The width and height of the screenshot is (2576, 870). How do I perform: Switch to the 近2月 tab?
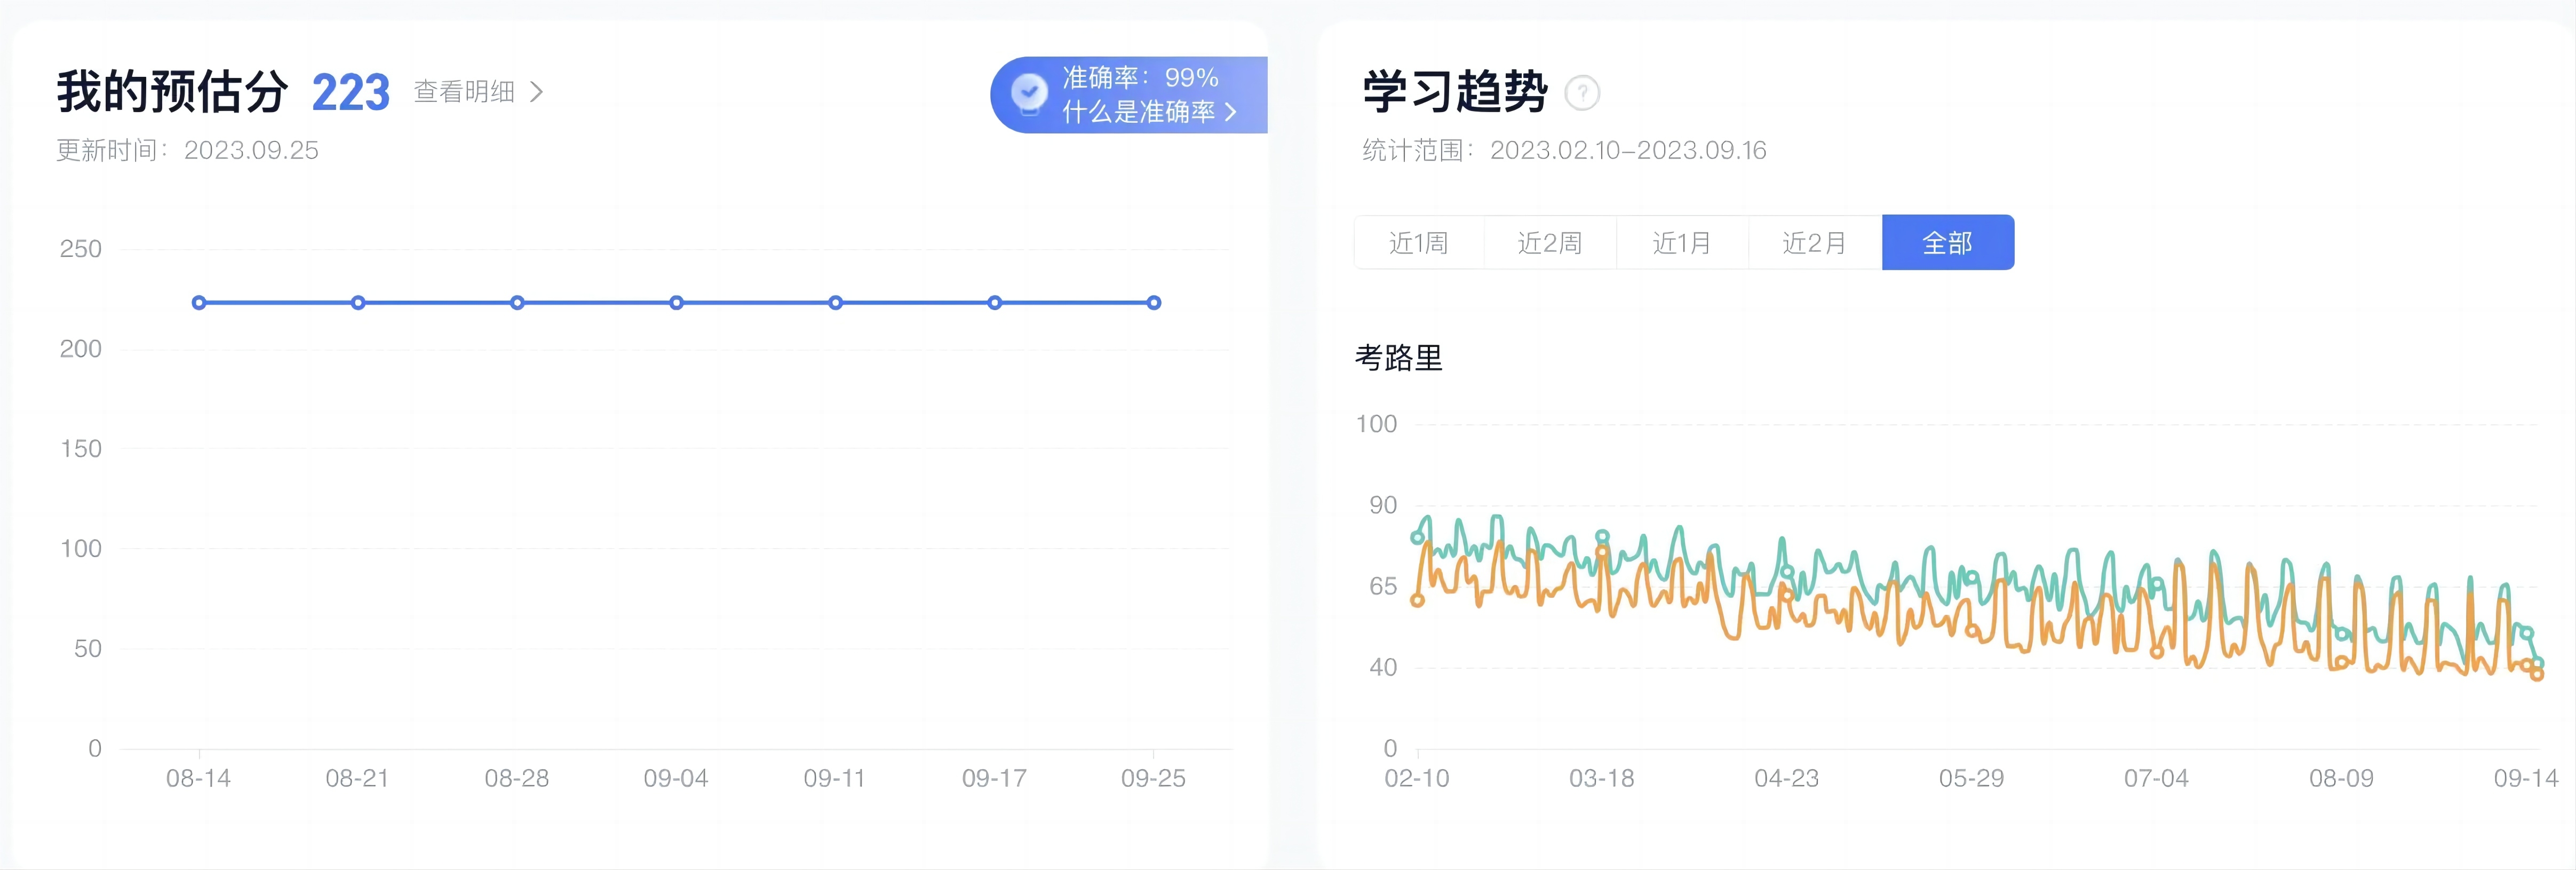[1814, 243]
